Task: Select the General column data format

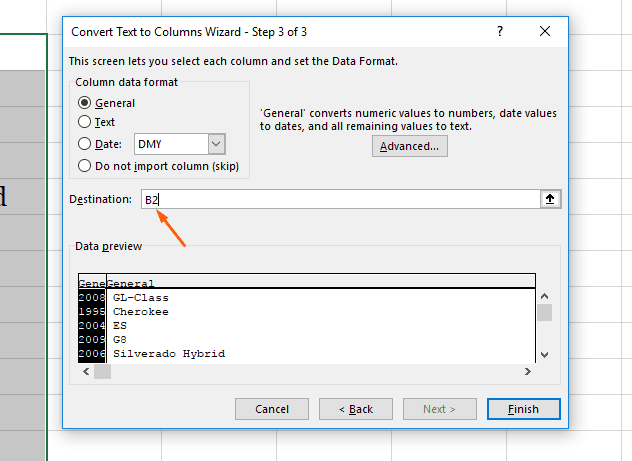Action: click(x=85, y=103)
